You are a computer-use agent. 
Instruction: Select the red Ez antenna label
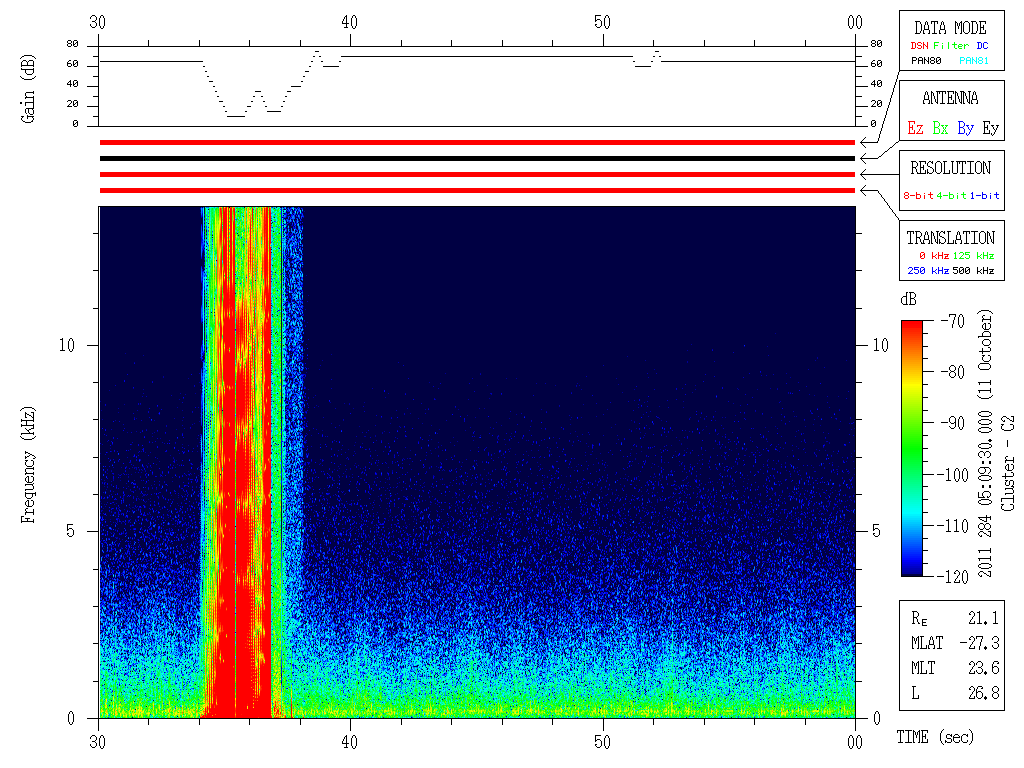(915, 128)
